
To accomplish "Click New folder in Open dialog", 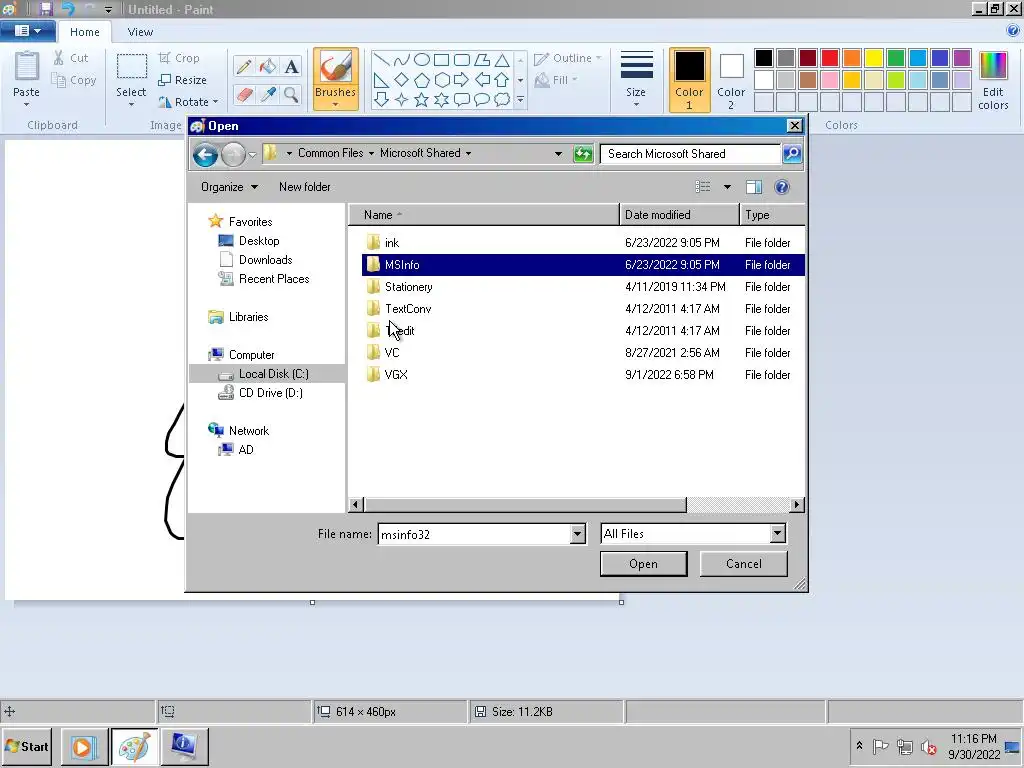I will [x=304, y=187].
